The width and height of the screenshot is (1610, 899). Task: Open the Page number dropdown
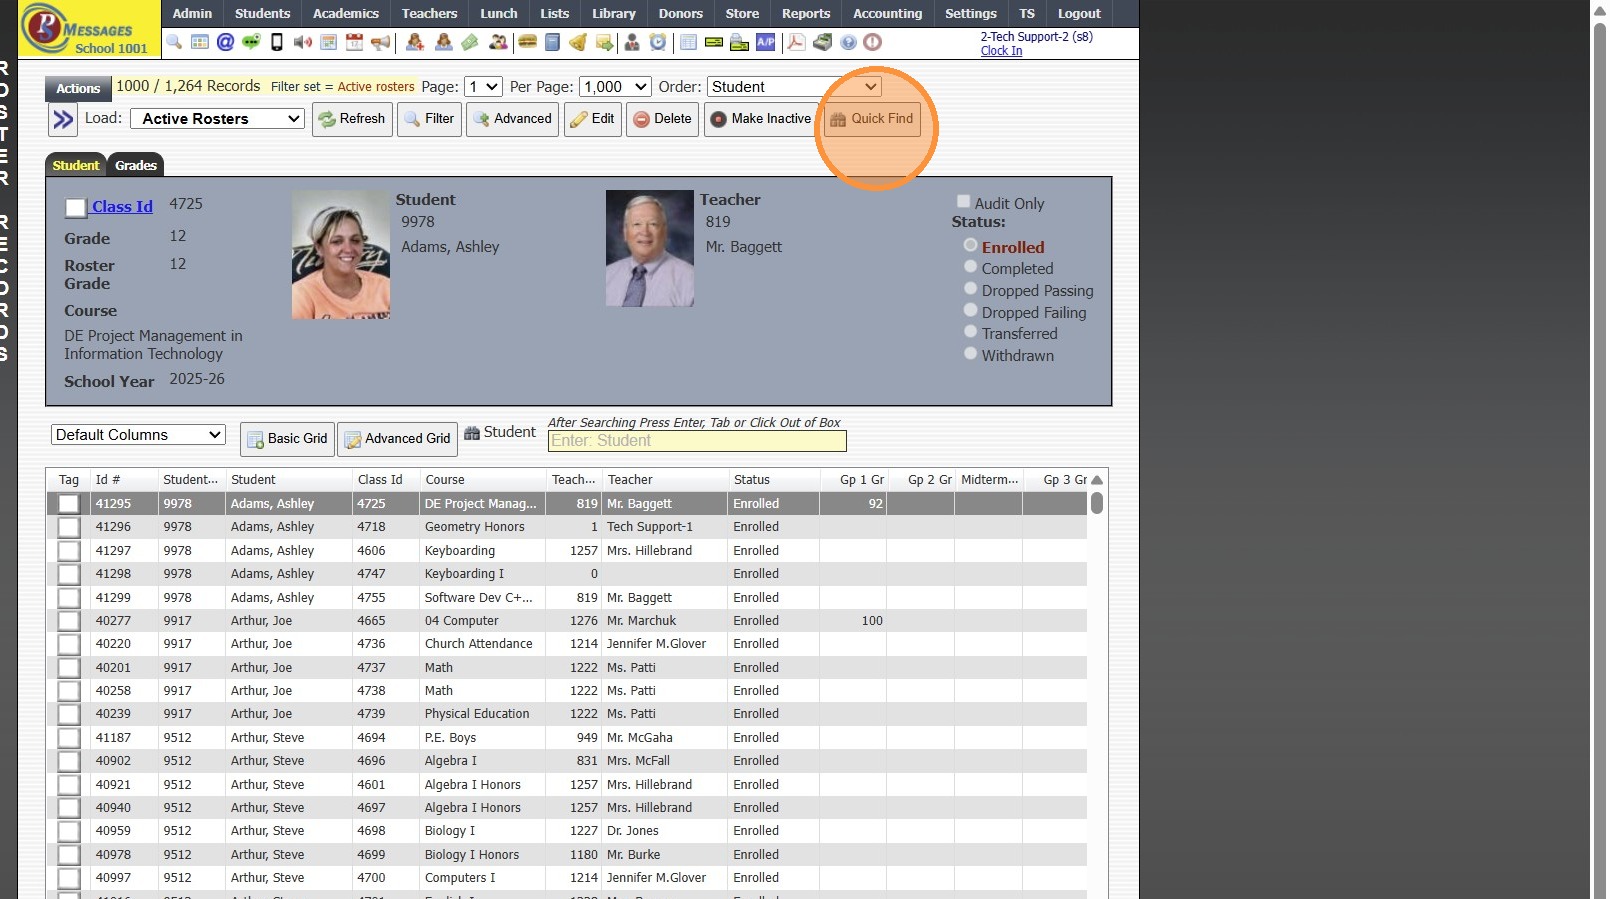pyautogui.click(x=484, y=87)
